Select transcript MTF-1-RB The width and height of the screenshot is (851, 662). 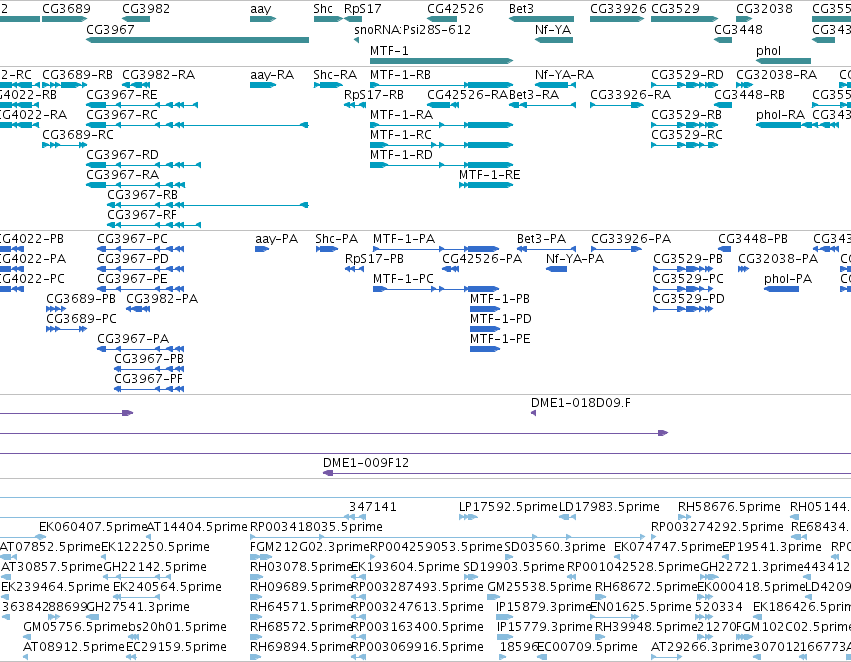click(x=441, y=85)
